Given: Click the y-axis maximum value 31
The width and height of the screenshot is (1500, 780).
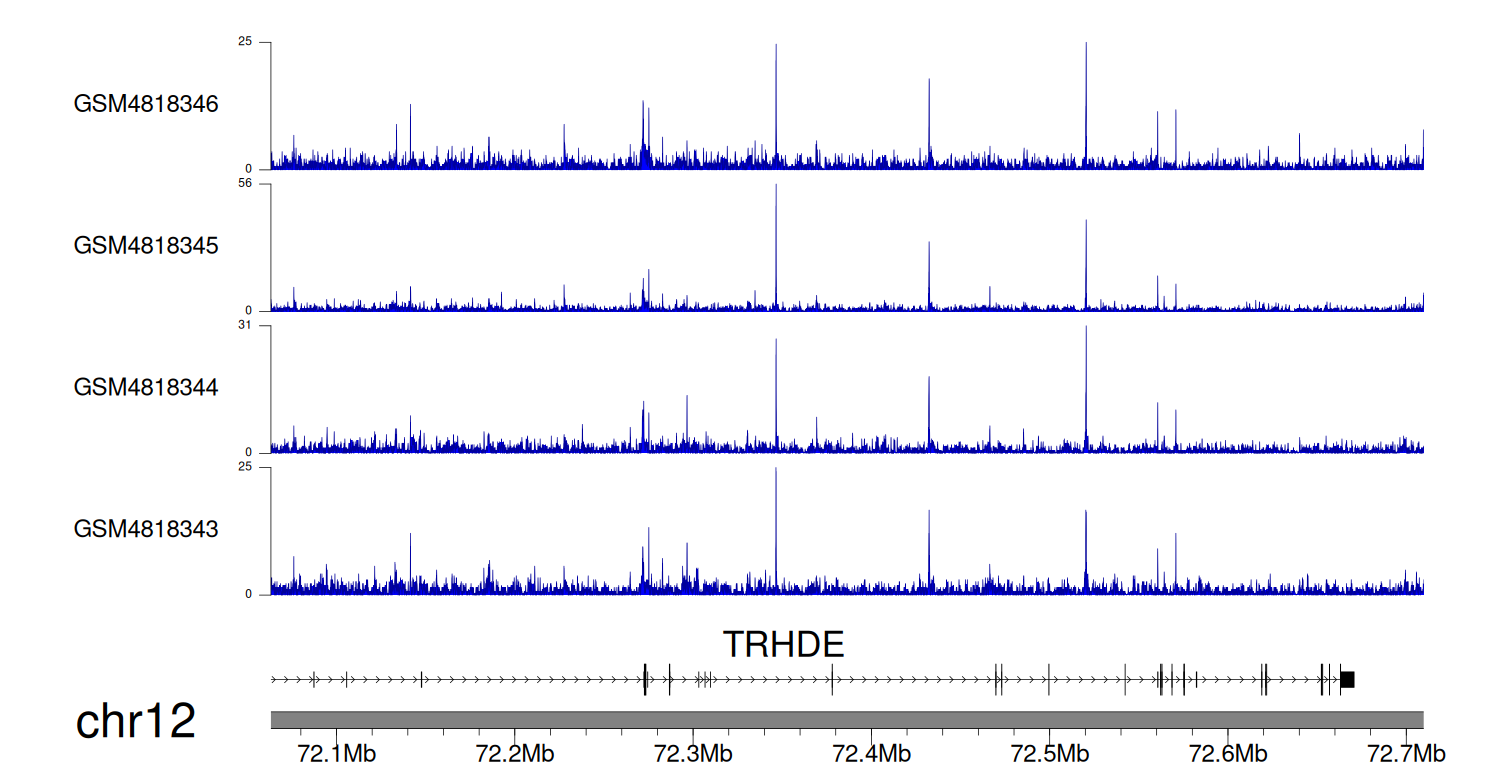Looking at the screenshot, I should (x=245, y=326).
